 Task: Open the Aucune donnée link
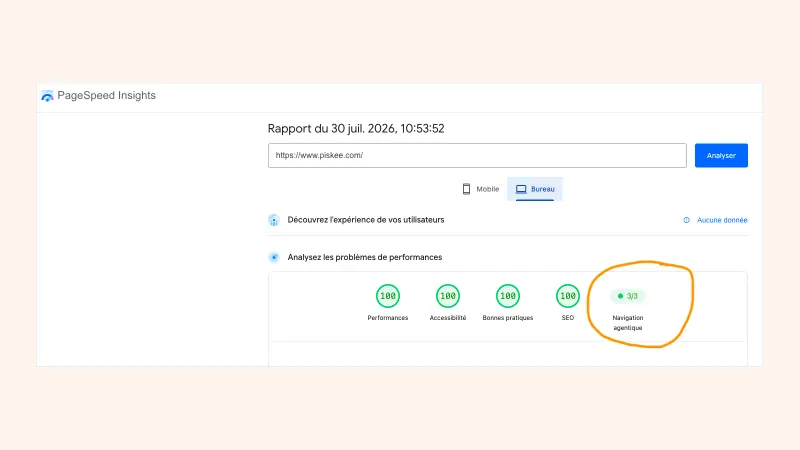[722, 220]
